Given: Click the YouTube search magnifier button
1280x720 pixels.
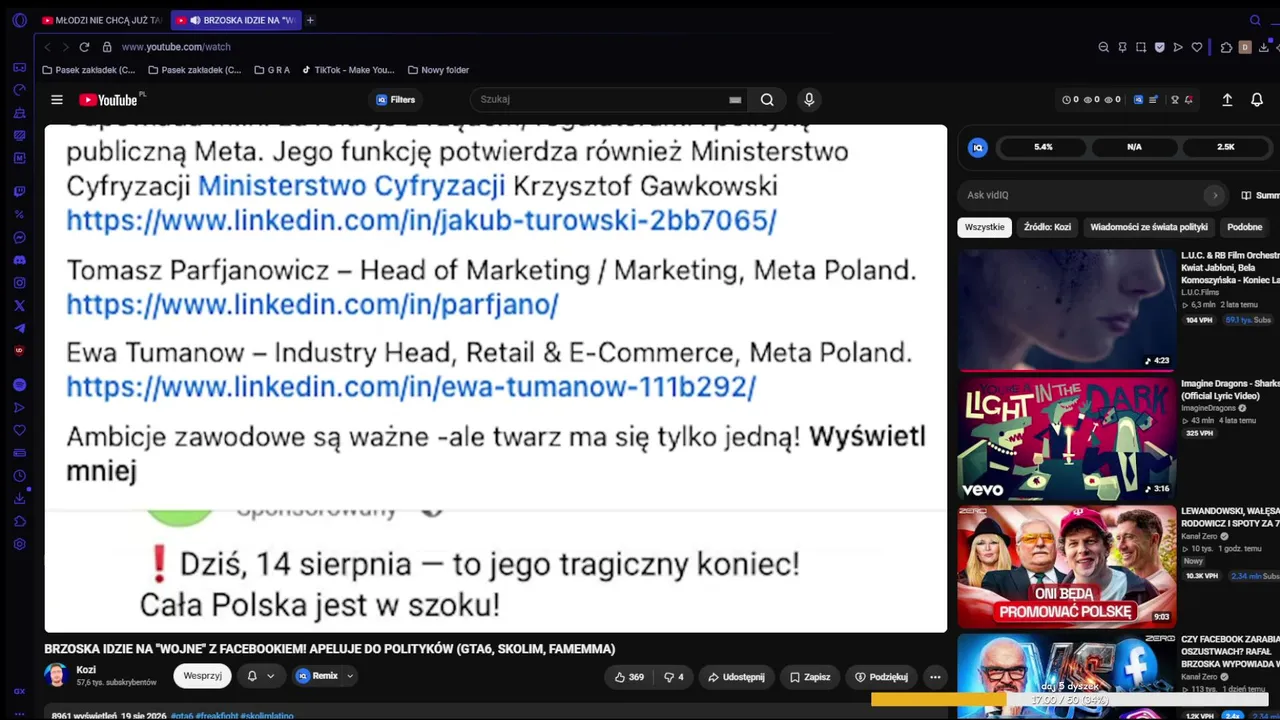Looking at the screenshot, I should click(x=767, y=100).
